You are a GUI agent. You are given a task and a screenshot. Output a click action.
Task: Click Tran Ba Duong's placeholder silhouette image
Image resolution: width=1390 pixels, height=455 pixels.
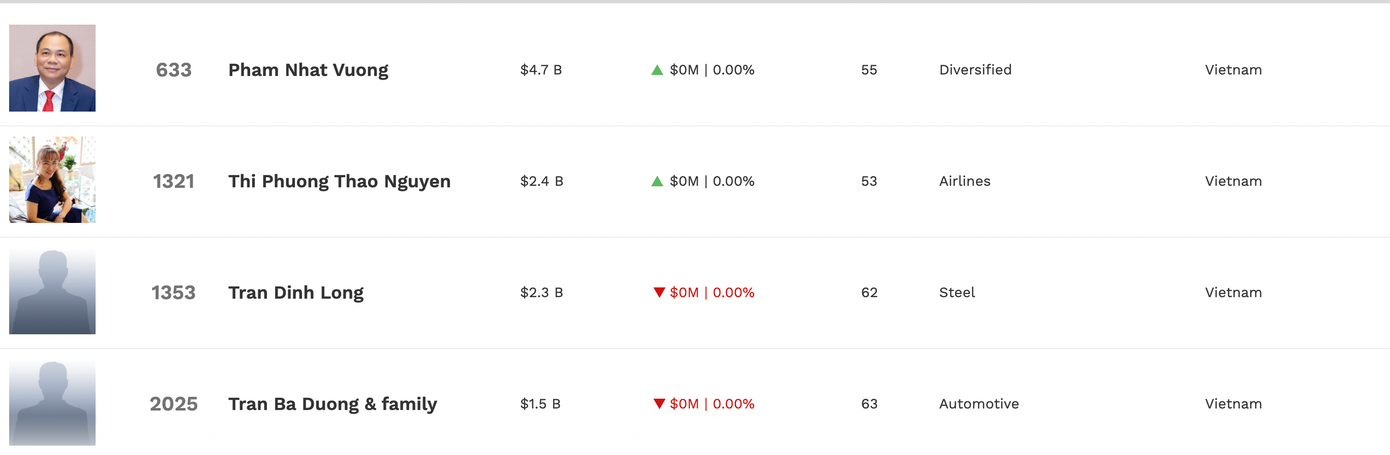tap(52, 403)
